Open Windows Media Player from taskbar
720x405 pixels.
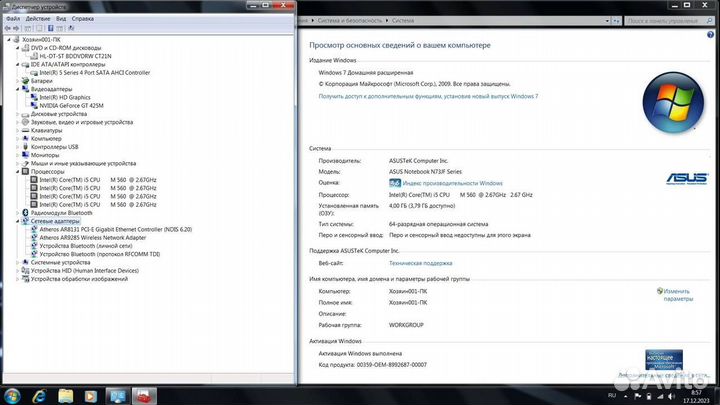click(x=90, y=396)
